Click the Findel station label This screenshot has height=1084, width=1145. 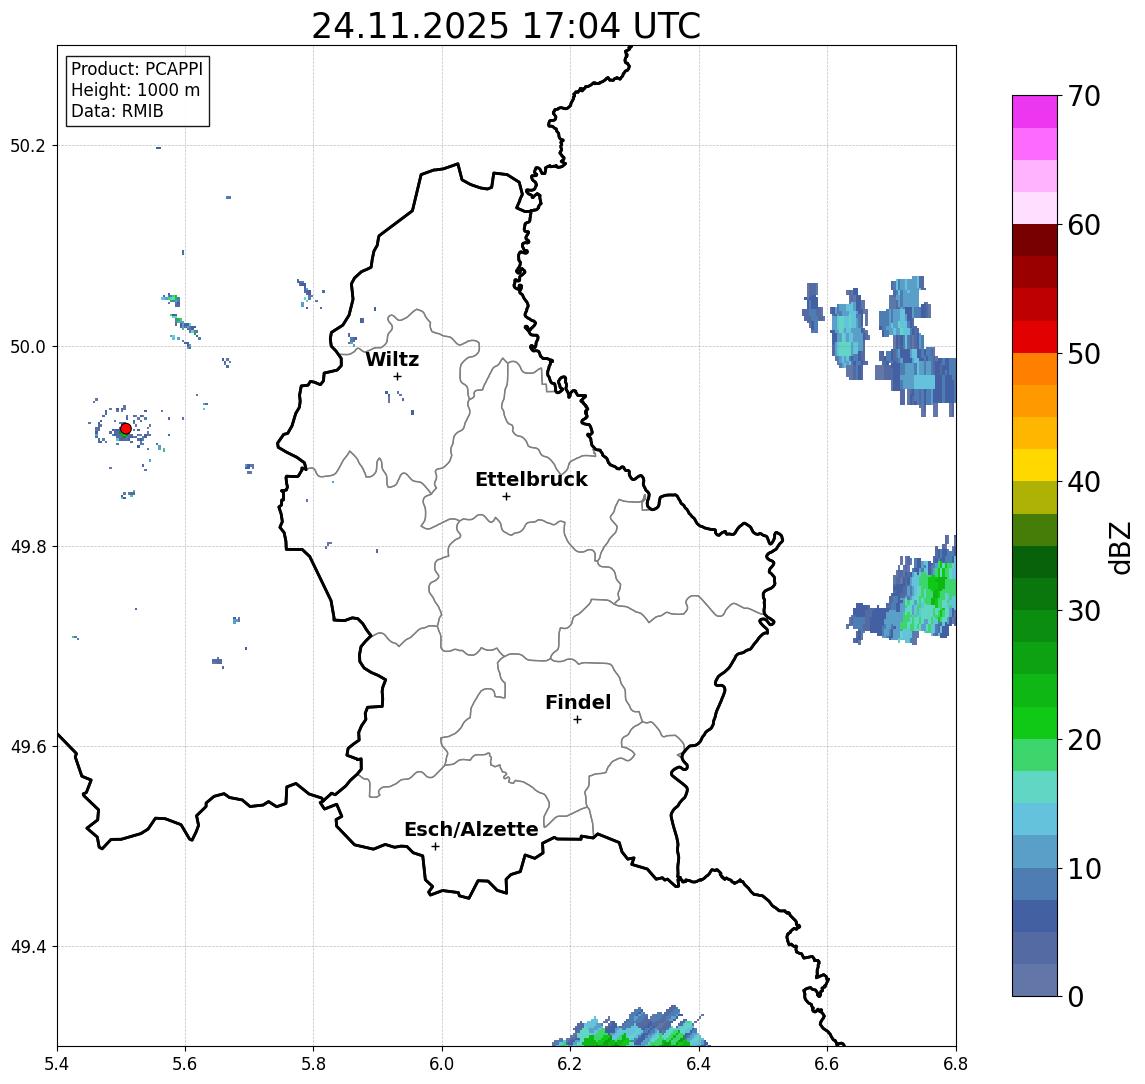pos(578,702)
